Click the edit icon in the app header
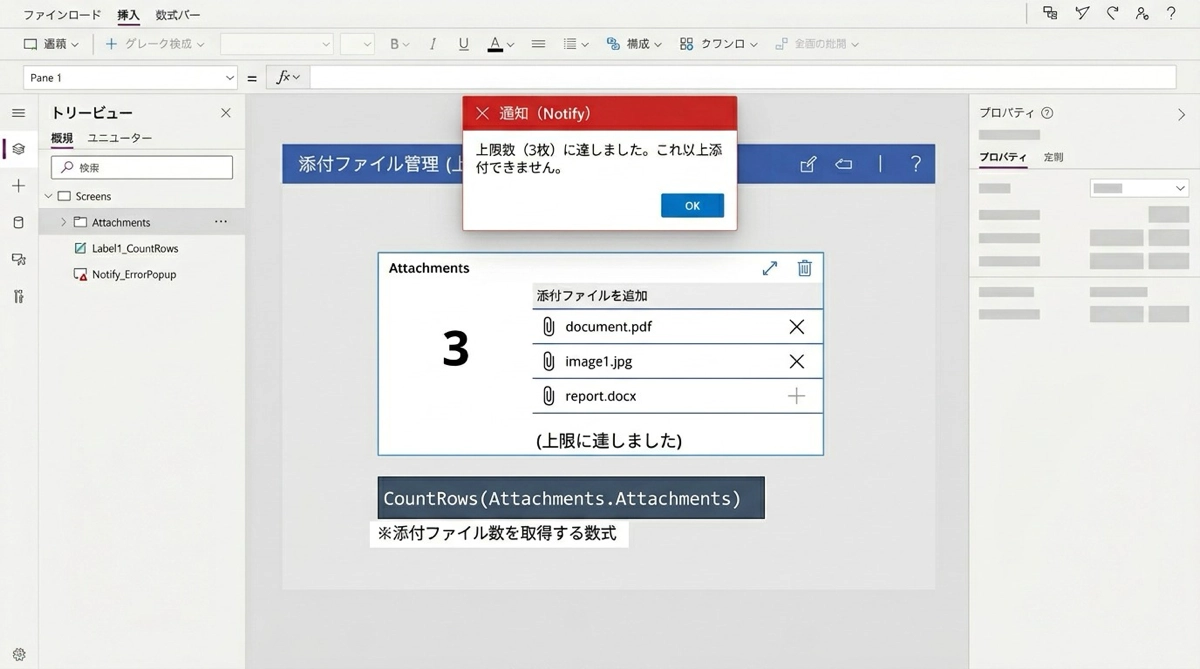The height and width of the screenshot is (669, 1200). pyautogui.click(x=808, y=164)
